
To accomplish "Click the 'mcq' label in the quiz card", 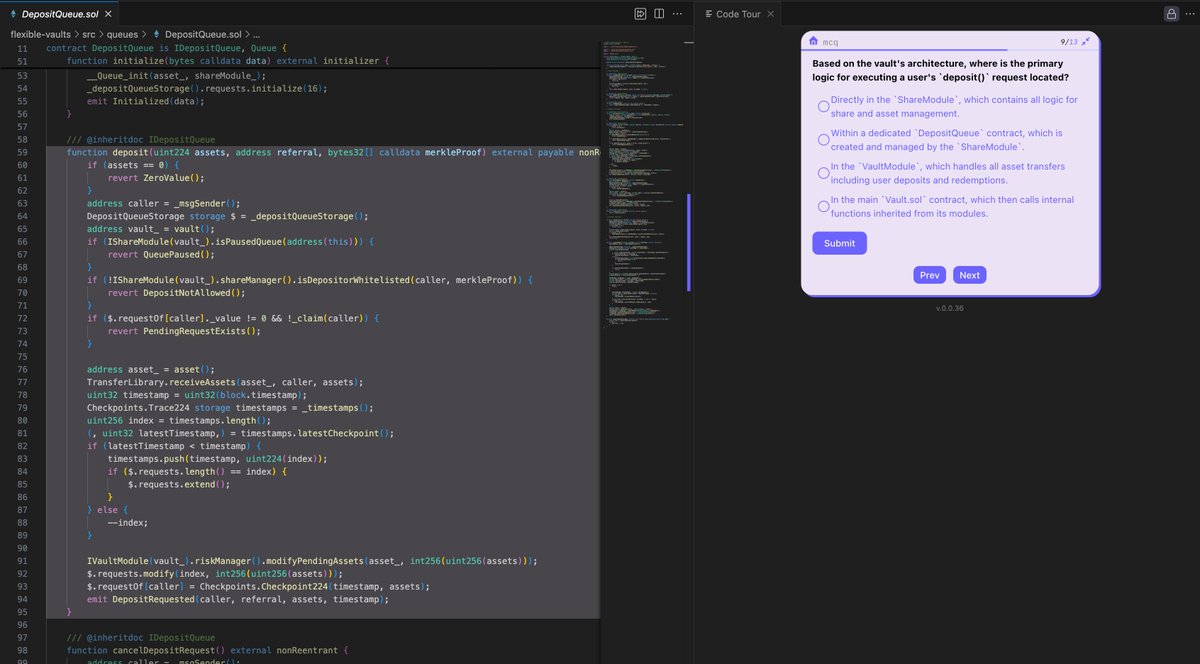I will coord(831,42).
